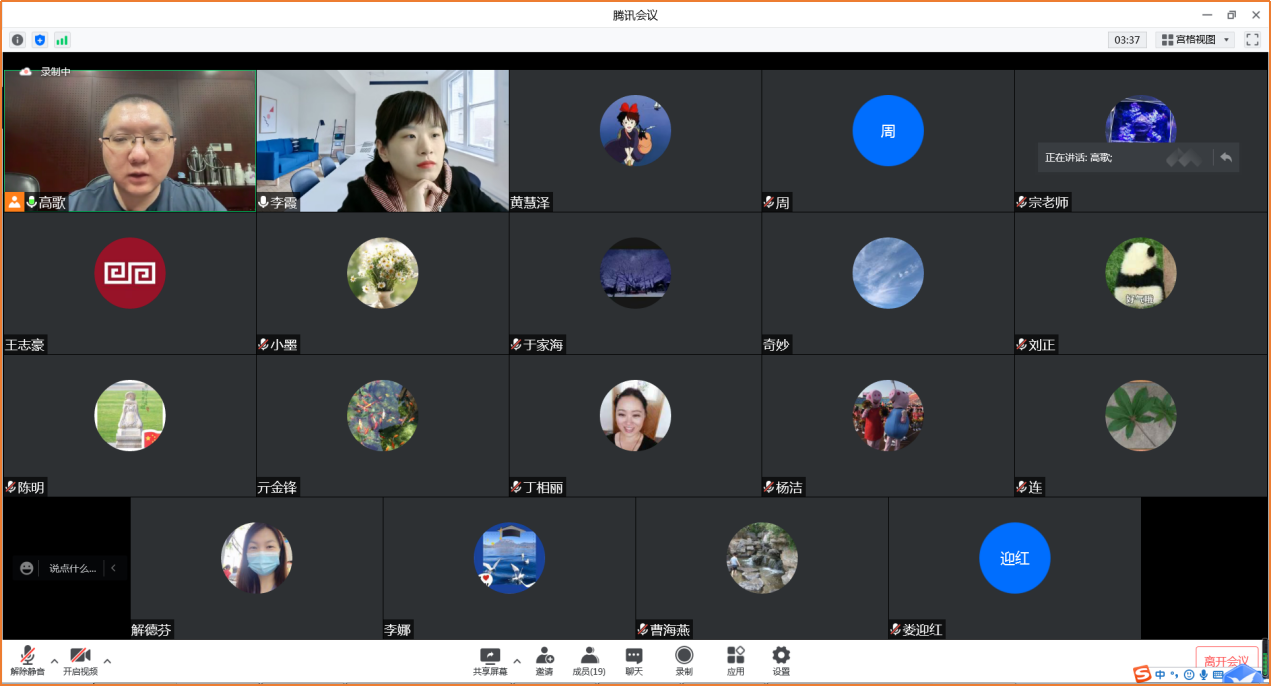Click the blue 周 avatar circle

tap(888, 131)
